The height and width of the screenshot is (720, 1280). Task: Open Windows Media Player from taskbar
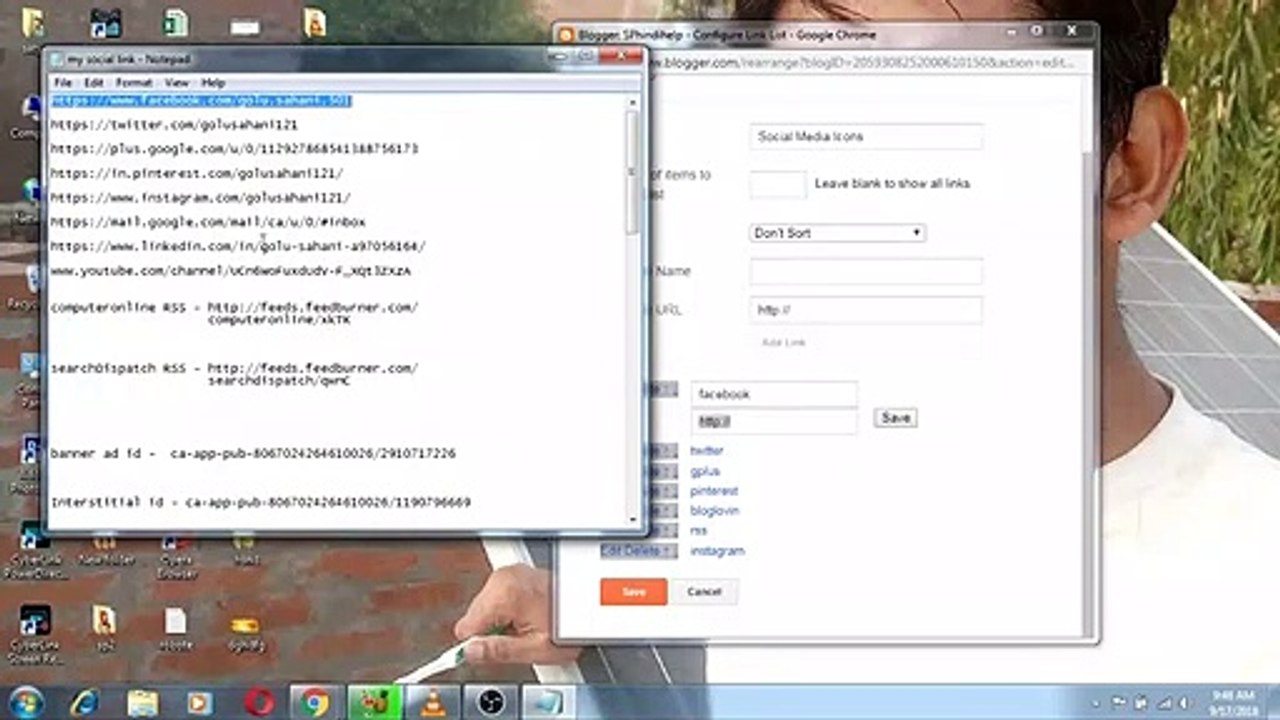coord(200,702)
